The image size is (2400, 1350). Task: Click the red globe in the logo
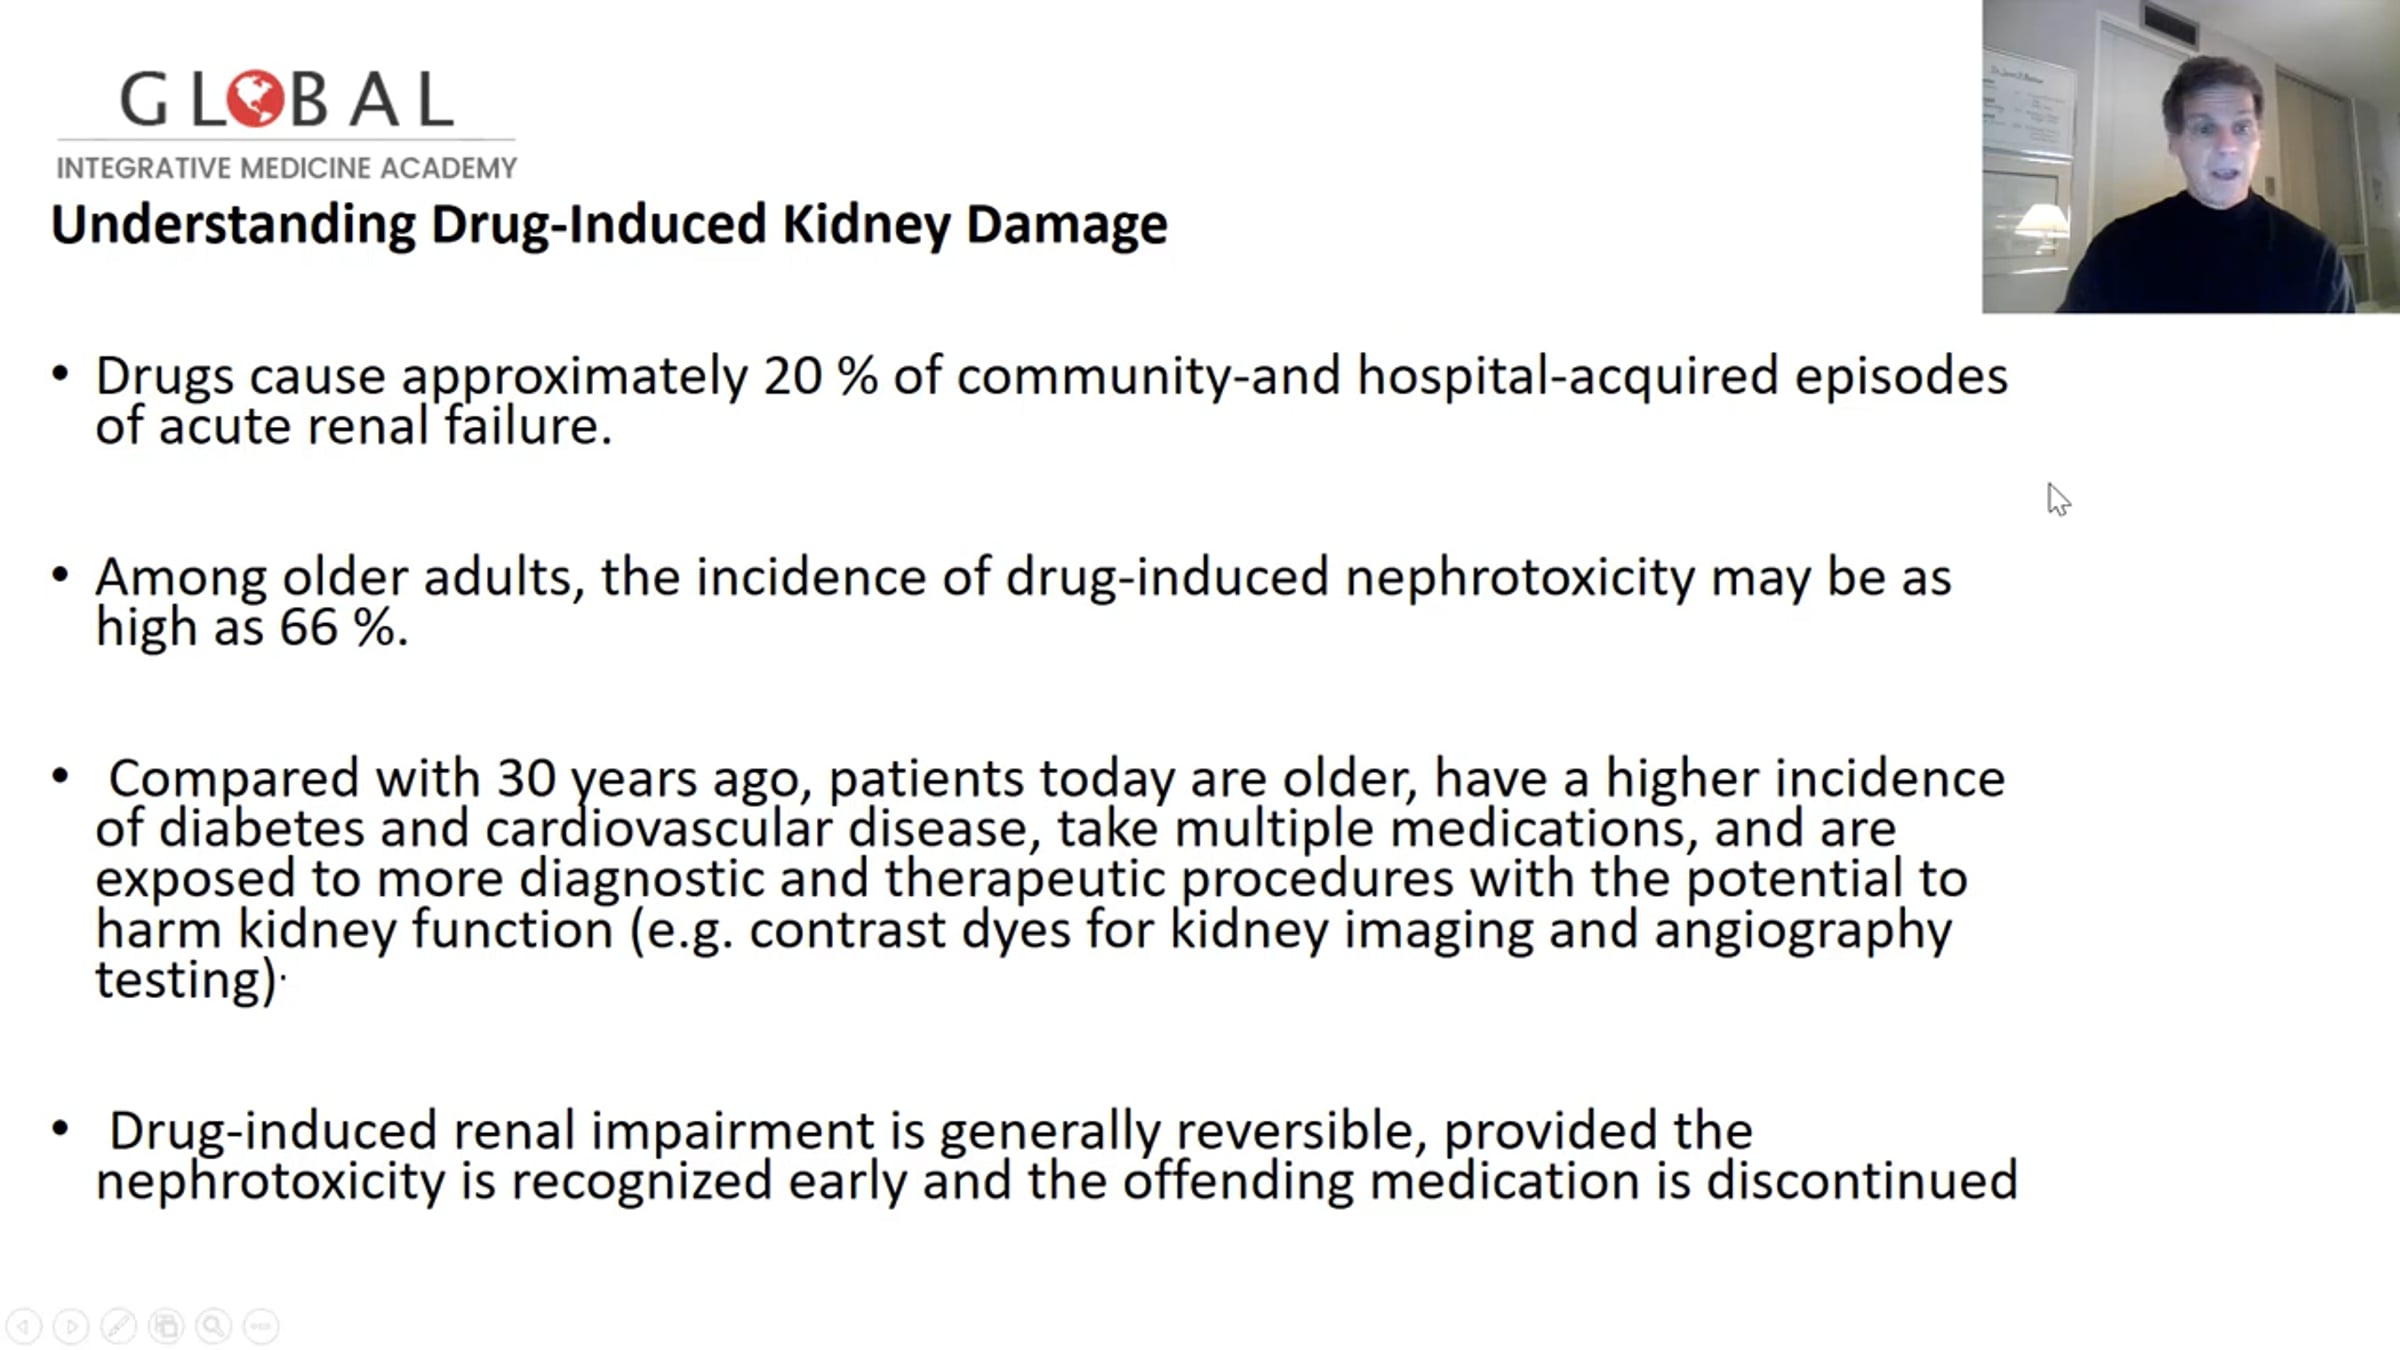point(254,99)
